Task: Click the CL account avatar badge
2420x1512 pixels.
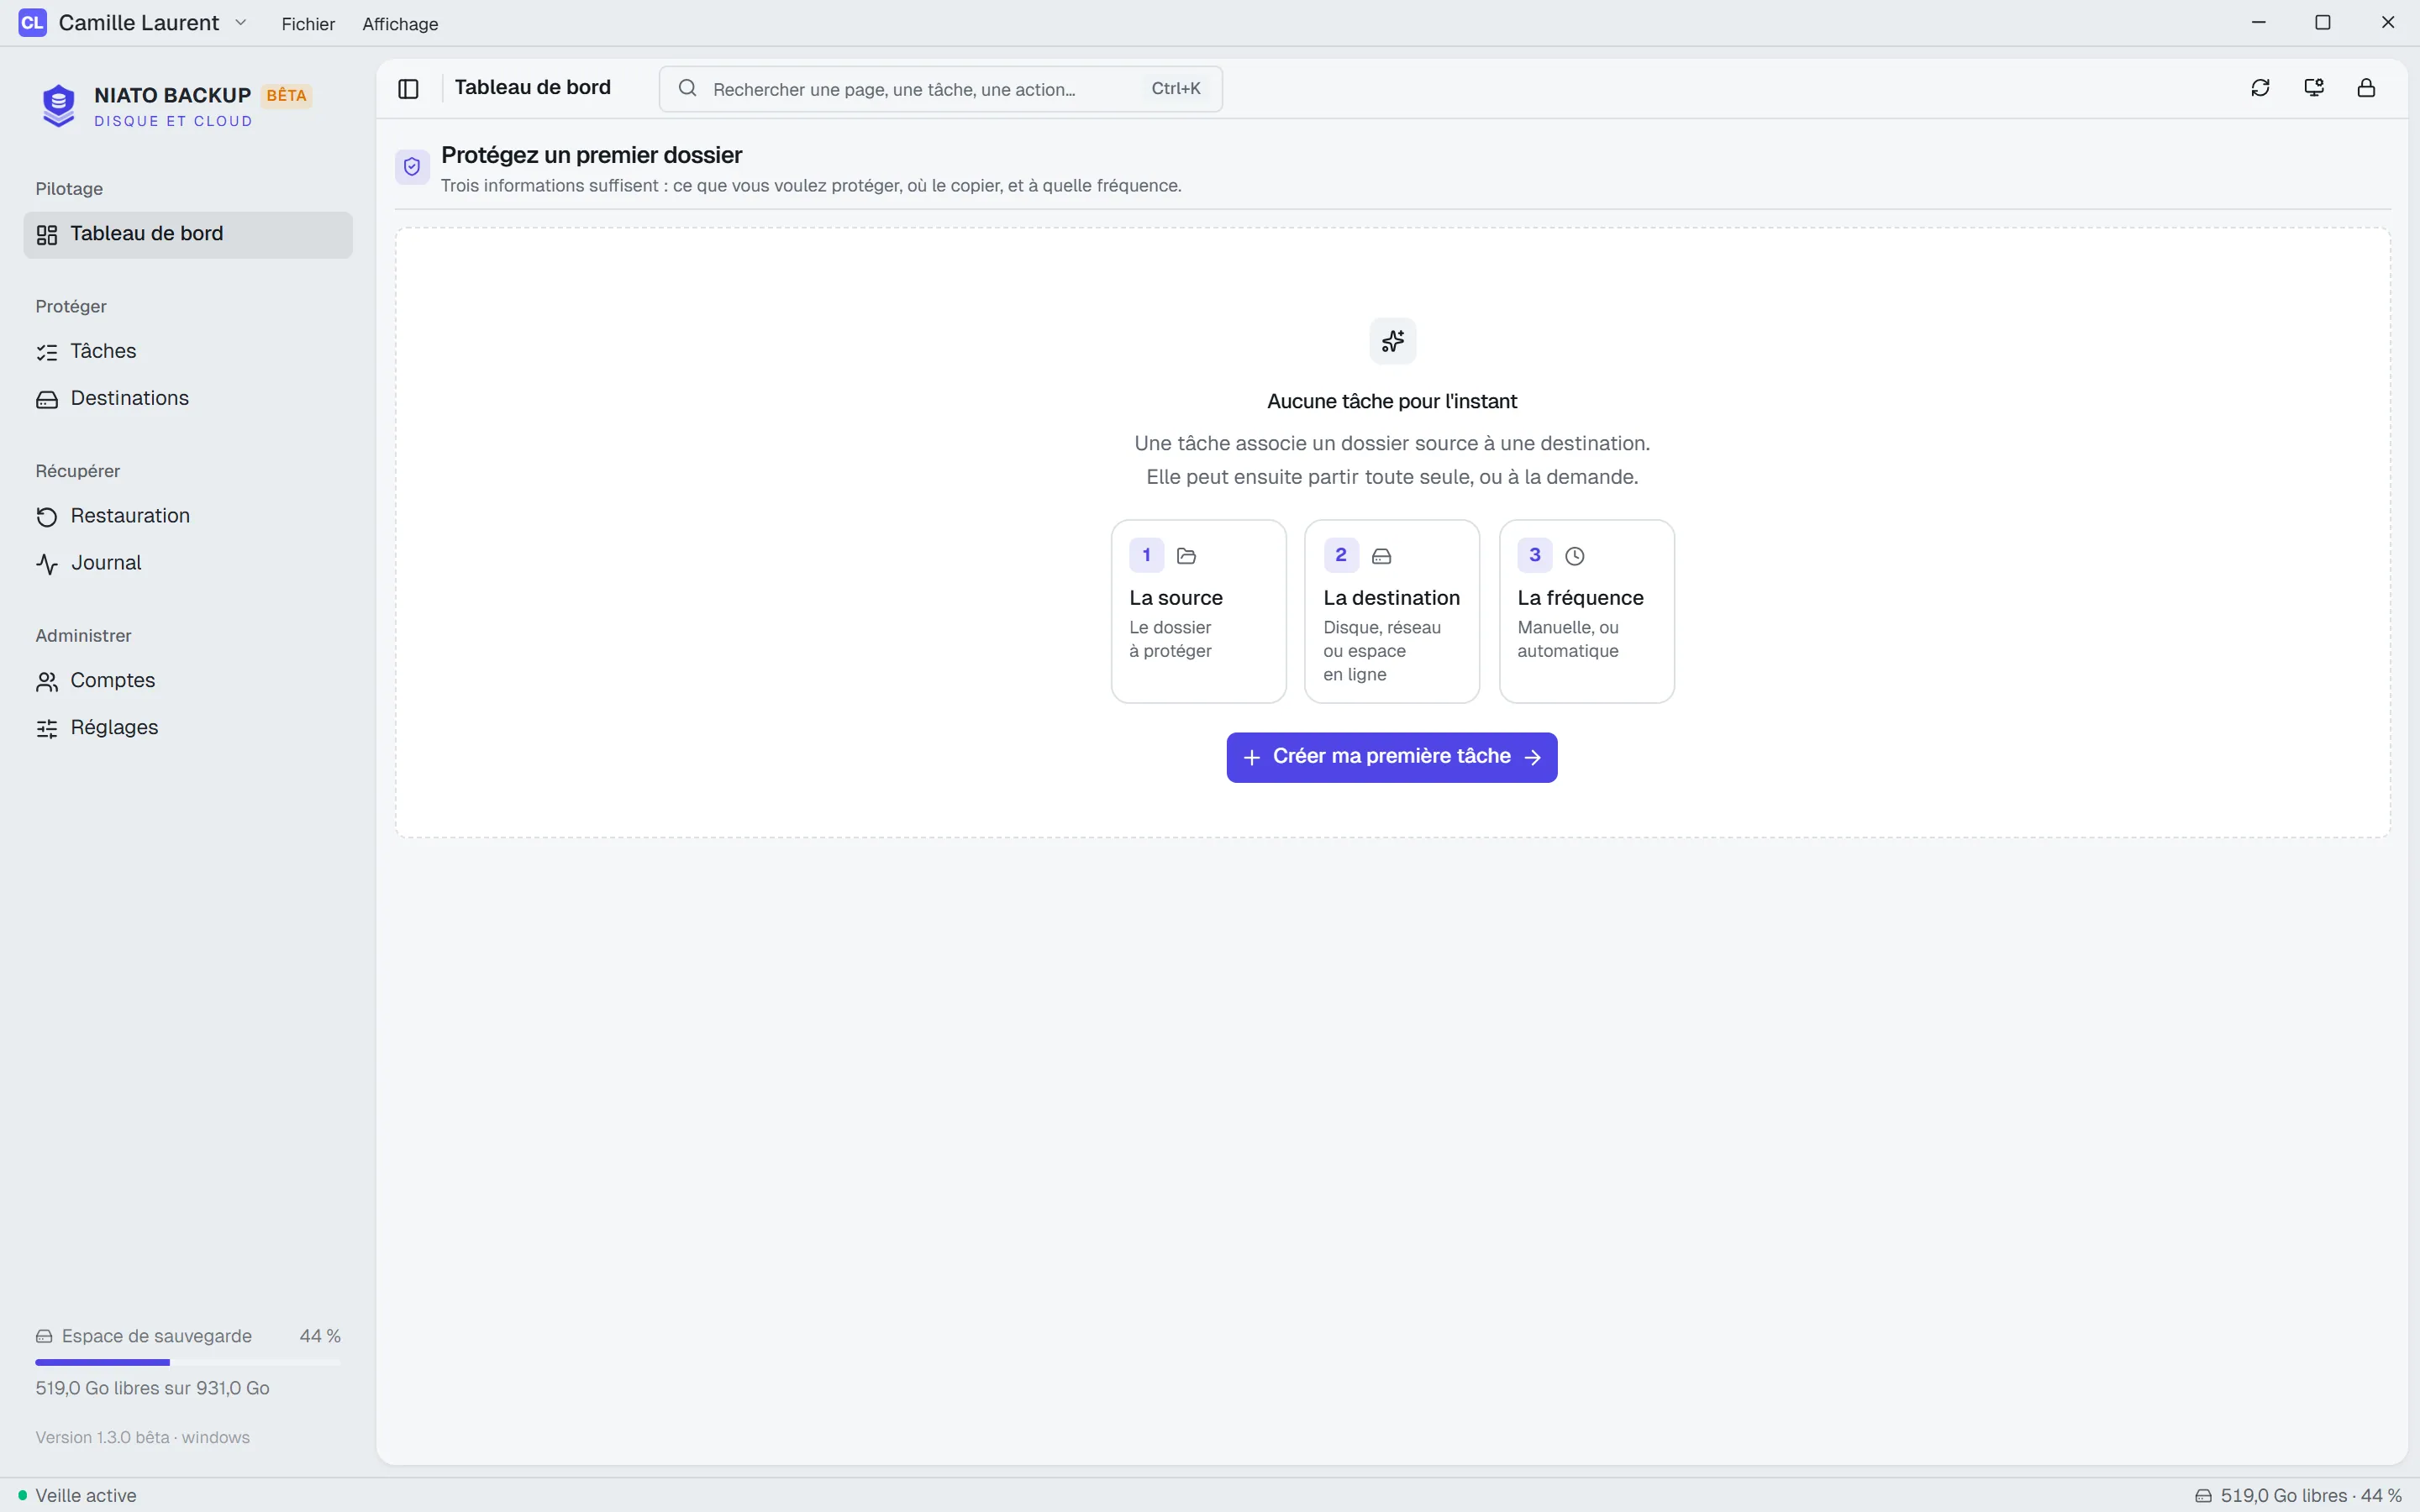Action: 32,23
